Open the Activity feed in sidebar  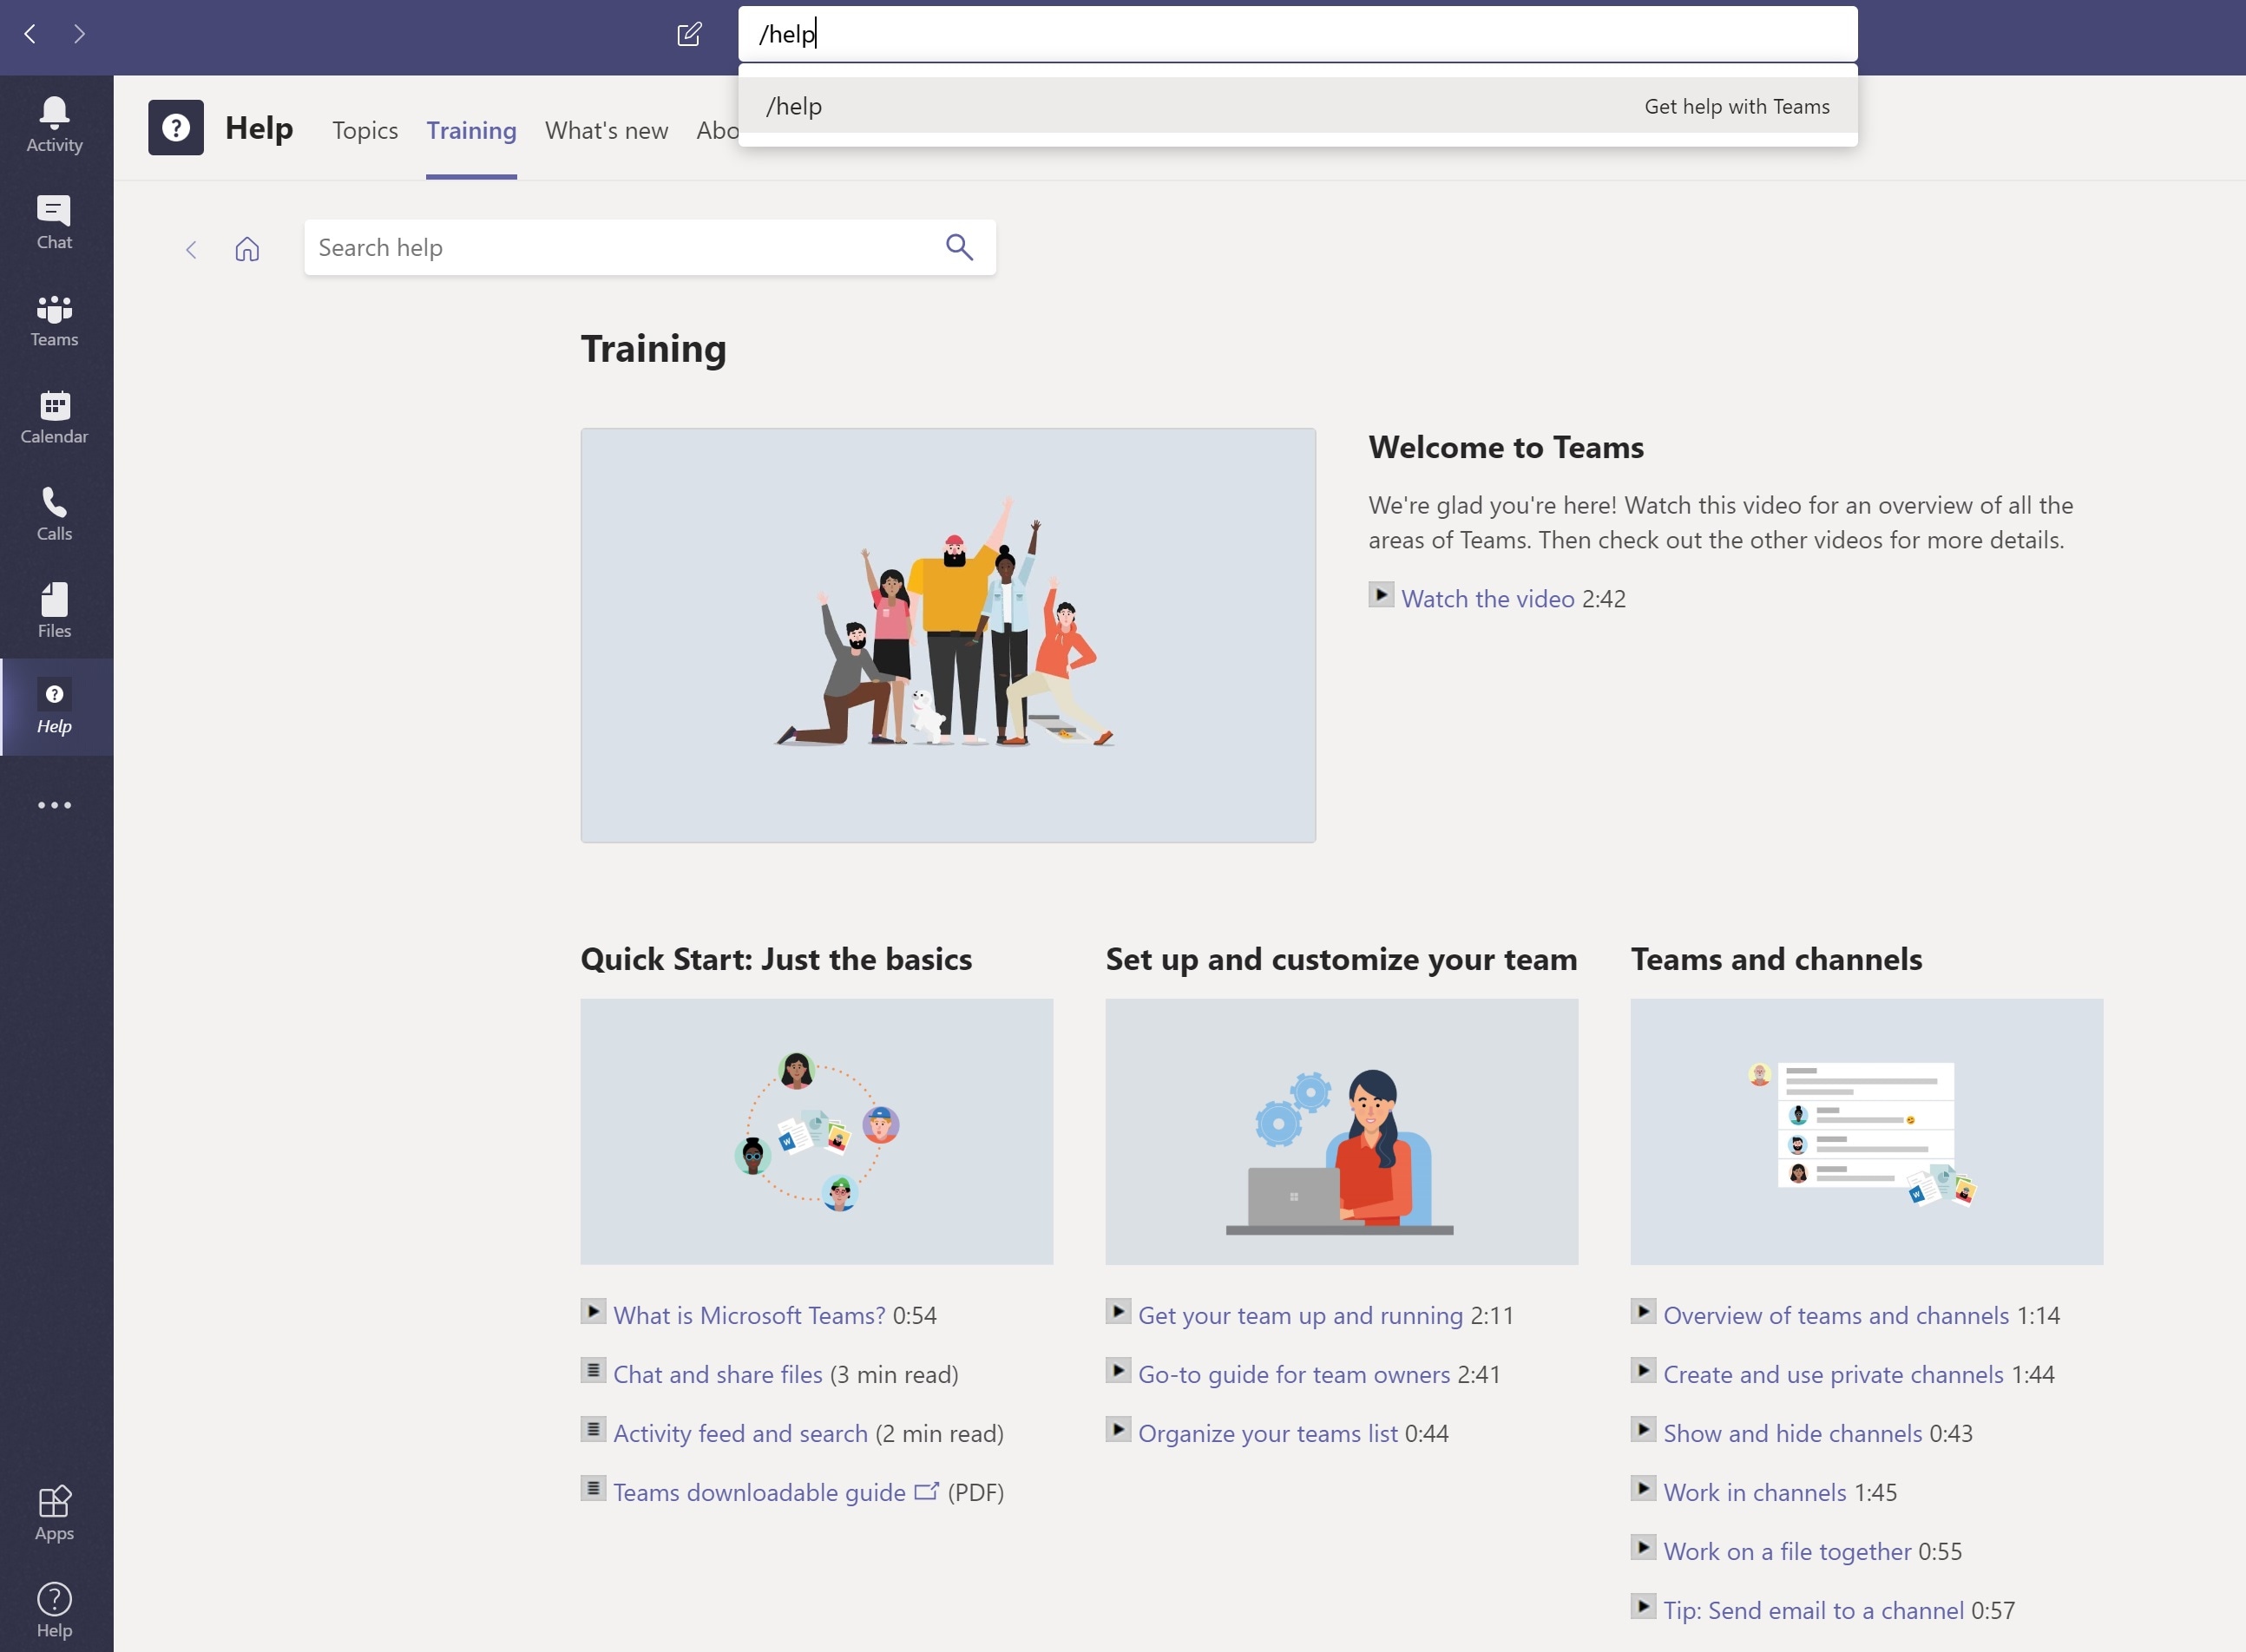pos(55,125)
